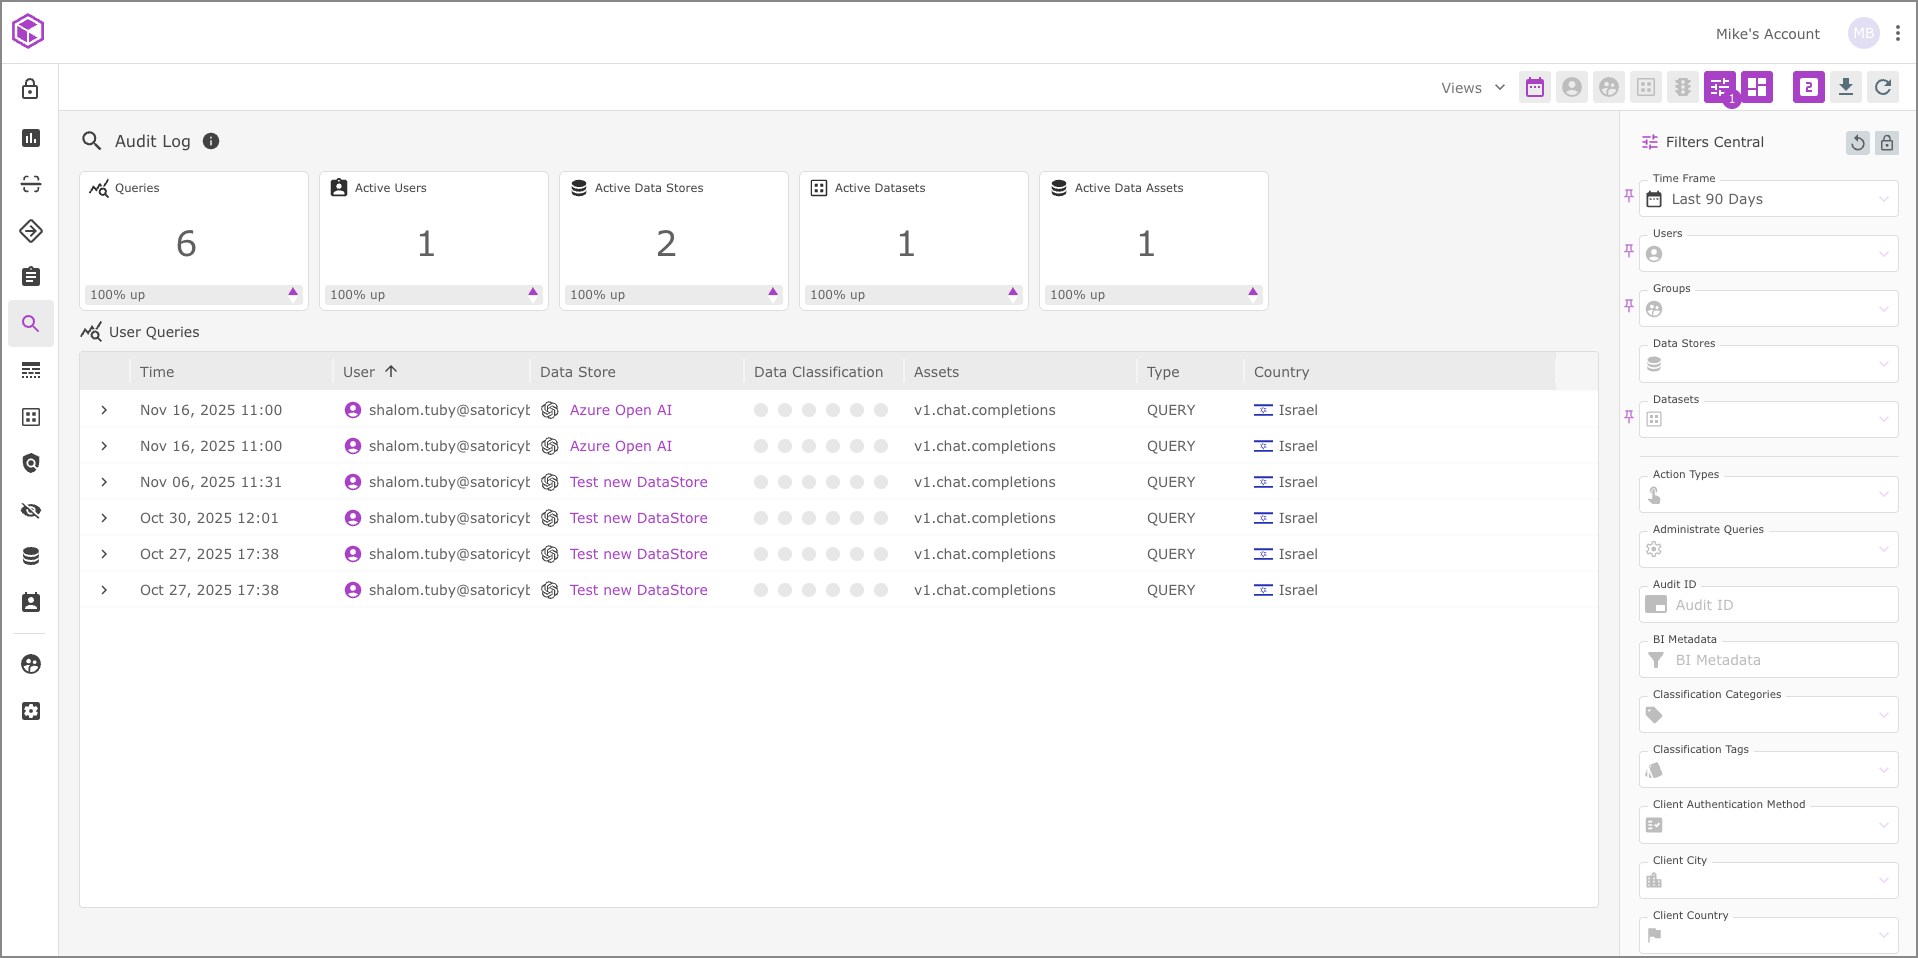Click the Audit Log info icon

pyautogui.click(x=211, y=141)
